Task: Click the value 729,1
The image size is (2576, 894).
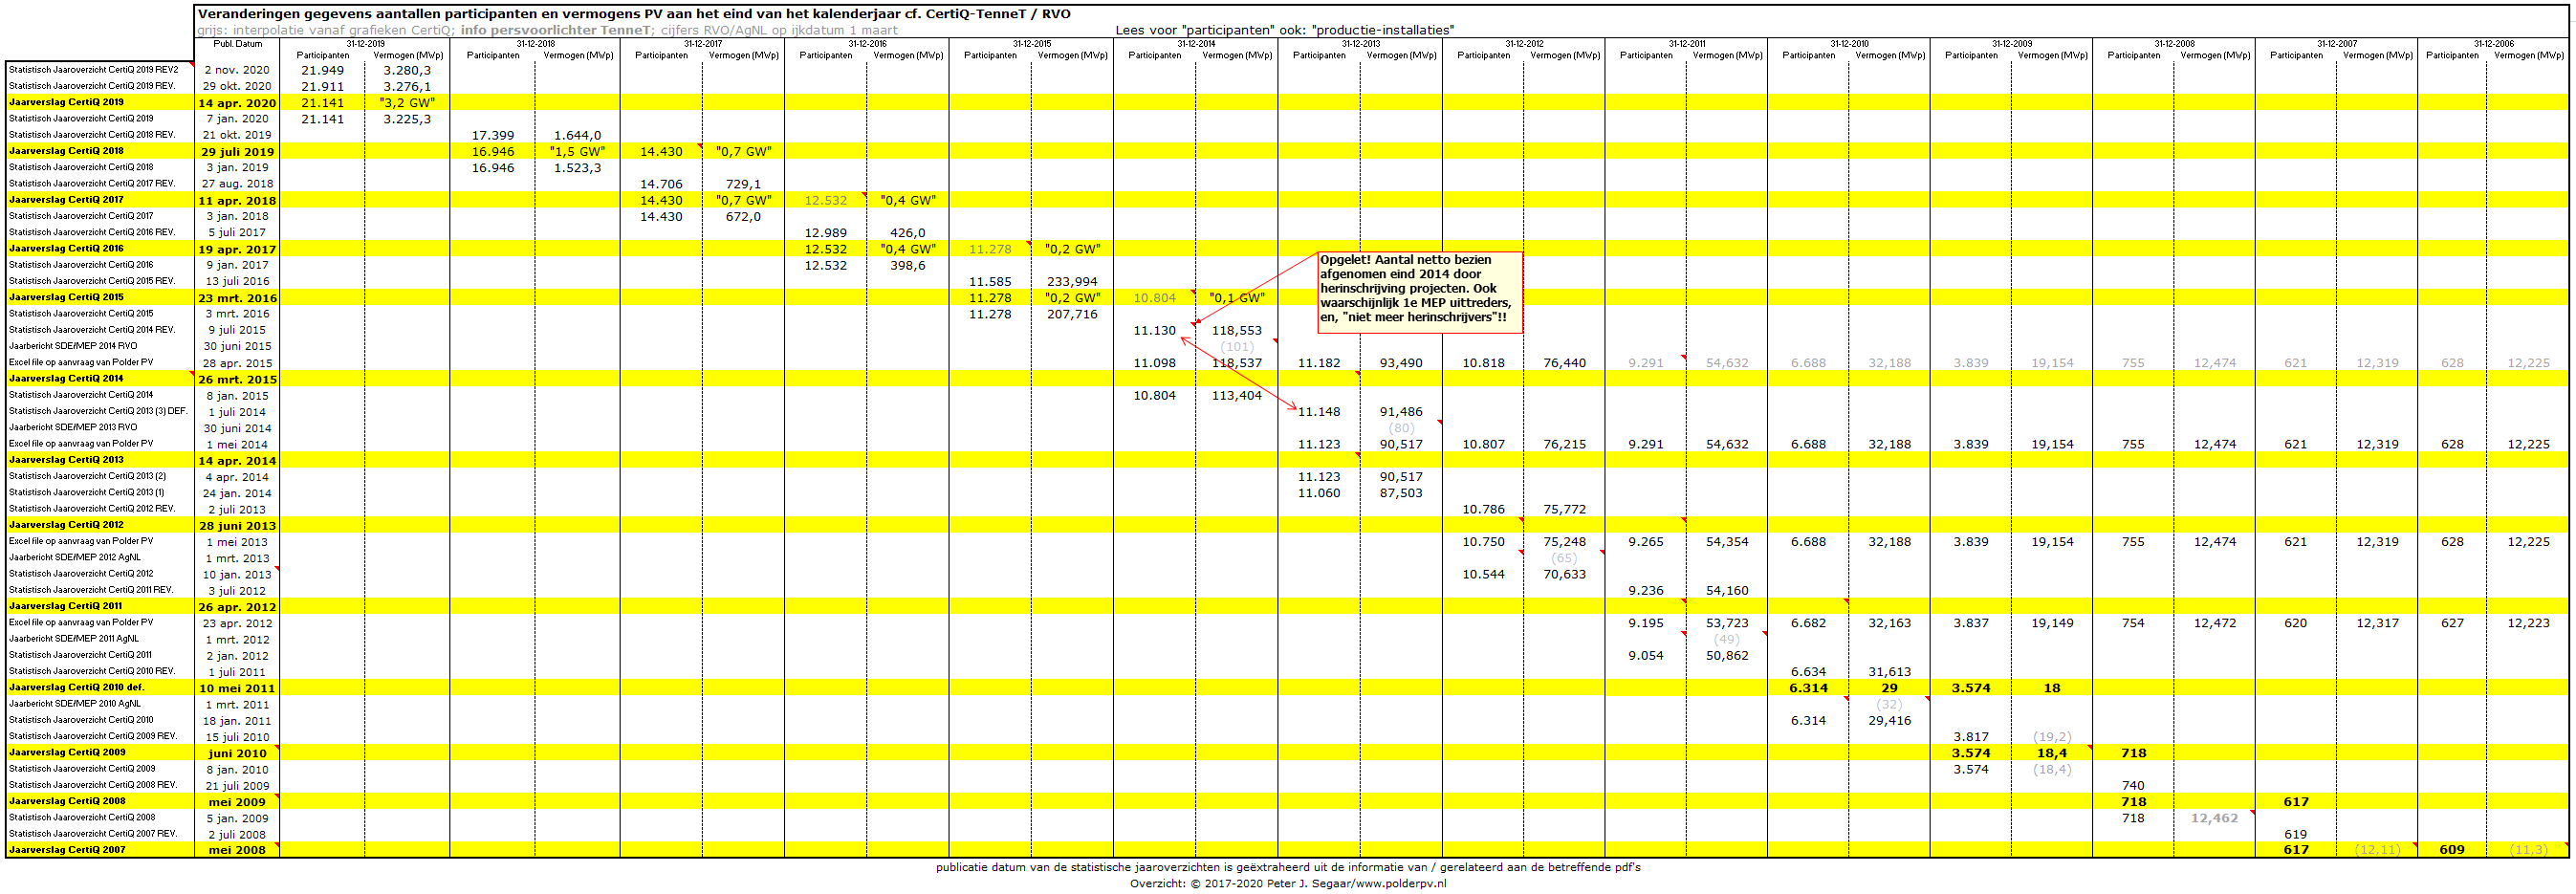Action: (743, 184)
